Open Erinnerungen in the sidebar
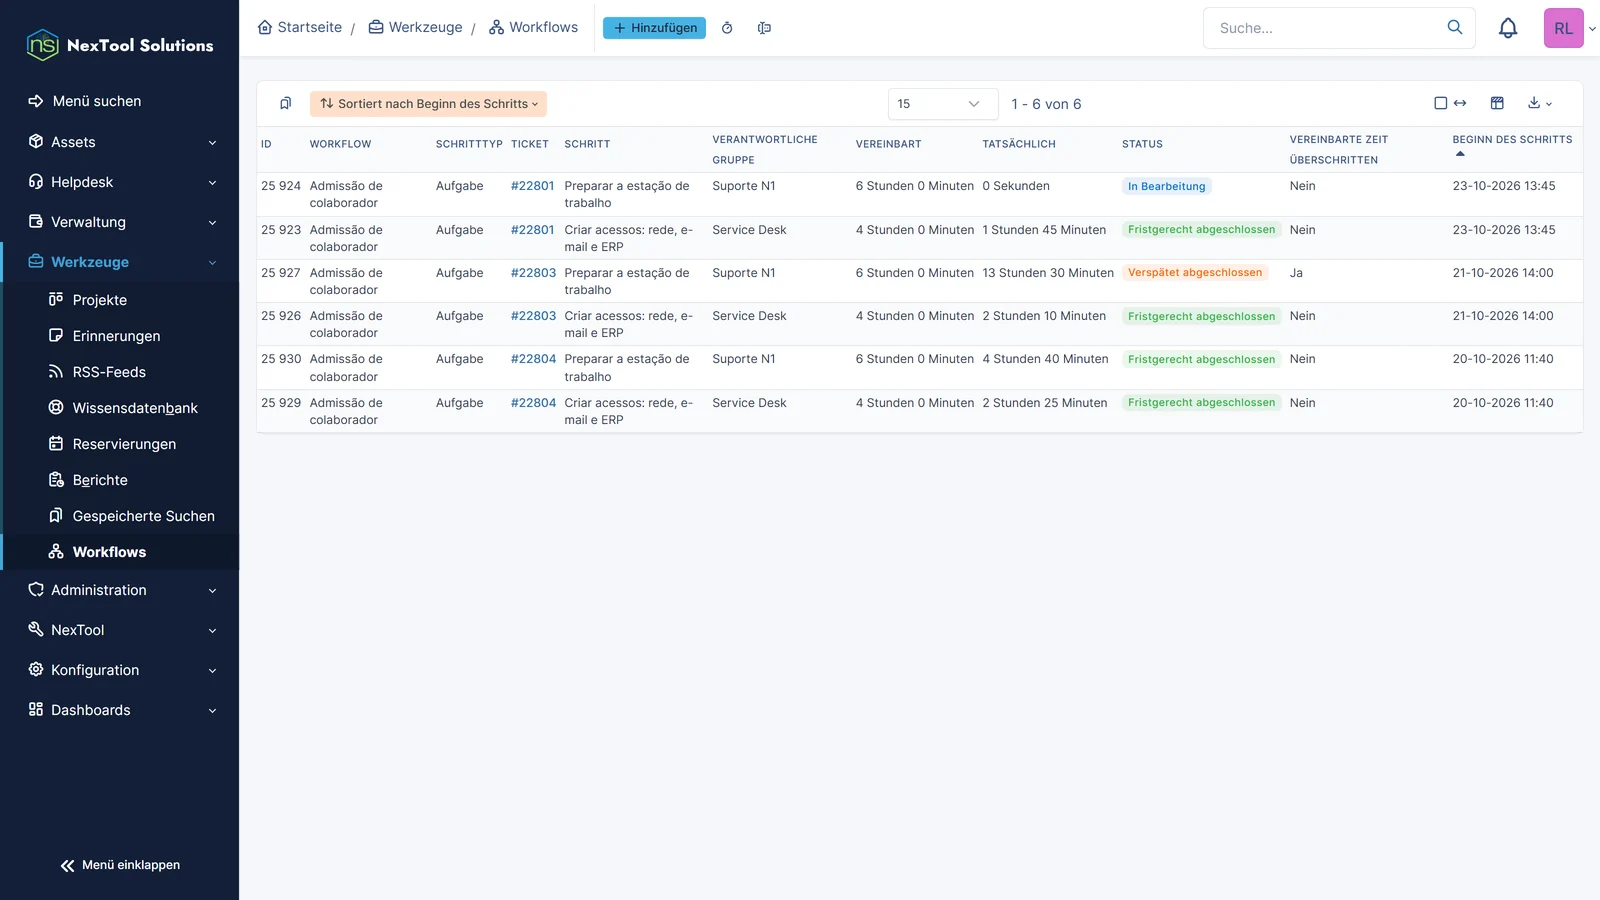The height and width of the screenshot is (900, 1600). coord(116,336)
